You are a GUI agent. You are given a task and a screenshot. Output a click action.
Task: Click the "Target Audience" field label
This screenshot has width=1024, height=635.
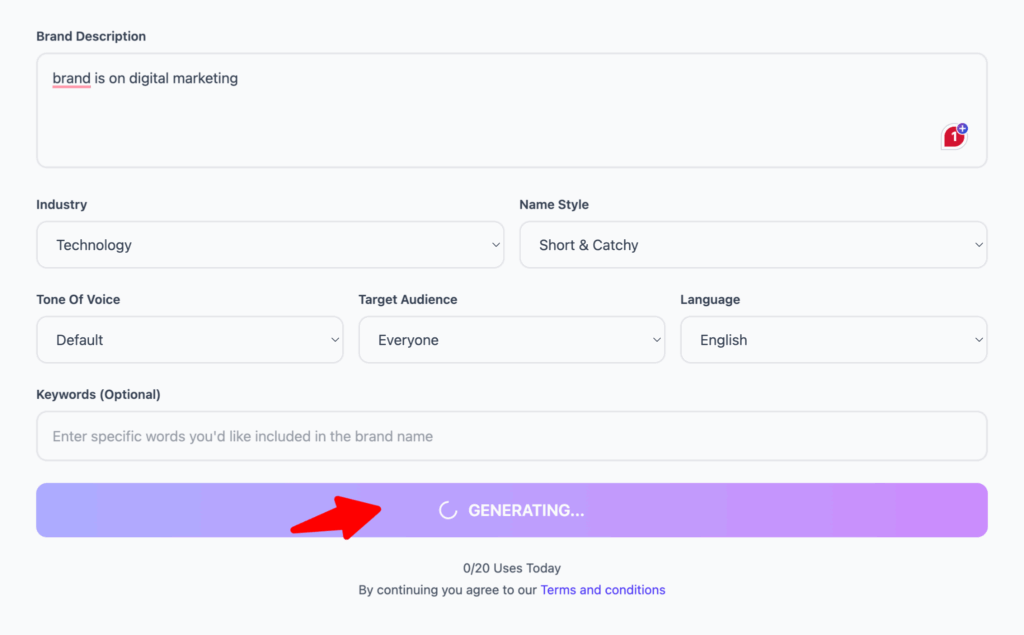pyautogui.click(x=408, y=299)
